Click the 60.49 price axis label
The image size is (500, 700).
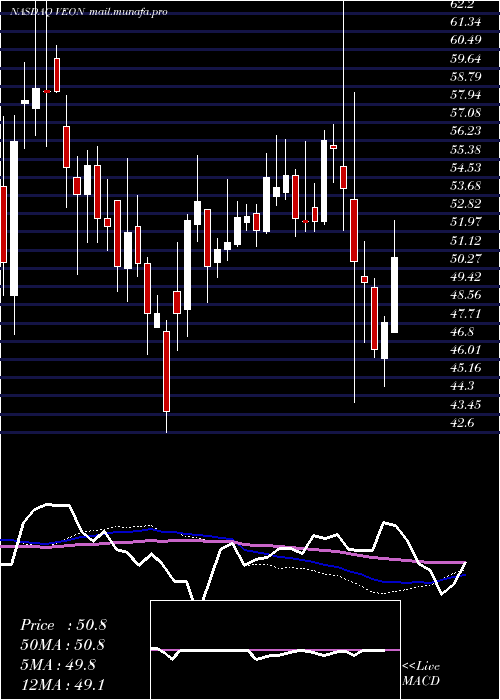[466, 39]
